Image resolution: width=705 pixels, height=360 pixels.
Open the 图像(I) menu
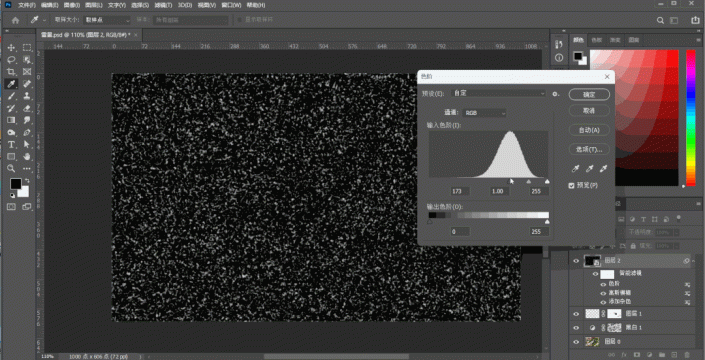(71, 5)
